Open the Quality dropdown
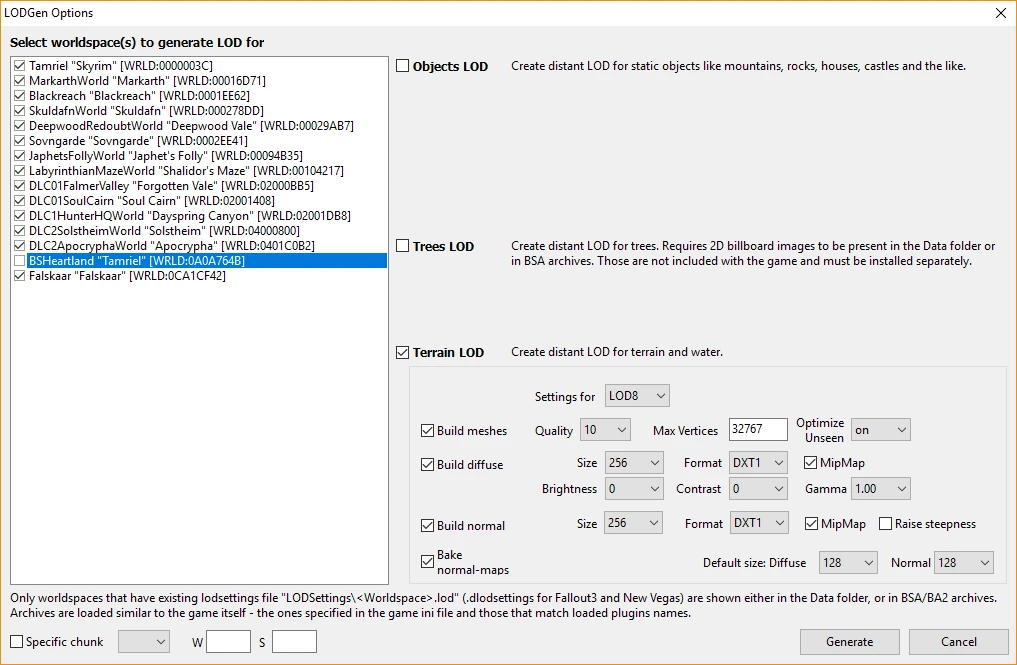This screenshot has height=665, width=1017. 605,429
